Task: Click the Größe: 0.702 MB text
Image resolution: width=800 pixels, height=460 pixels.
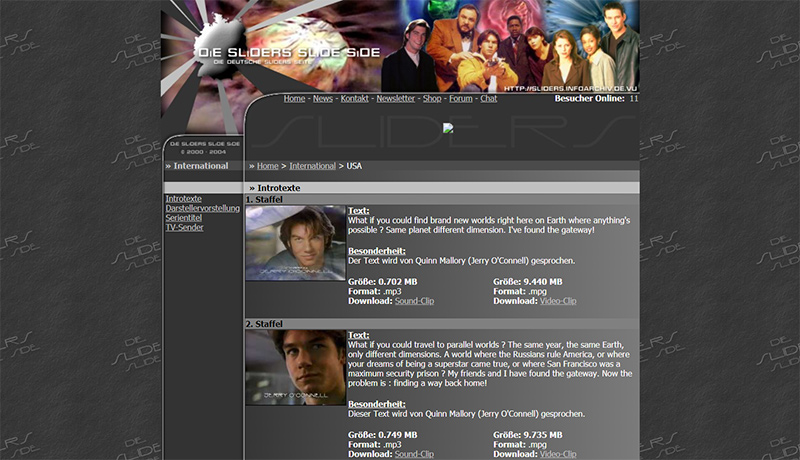Action: click(383, 282)
